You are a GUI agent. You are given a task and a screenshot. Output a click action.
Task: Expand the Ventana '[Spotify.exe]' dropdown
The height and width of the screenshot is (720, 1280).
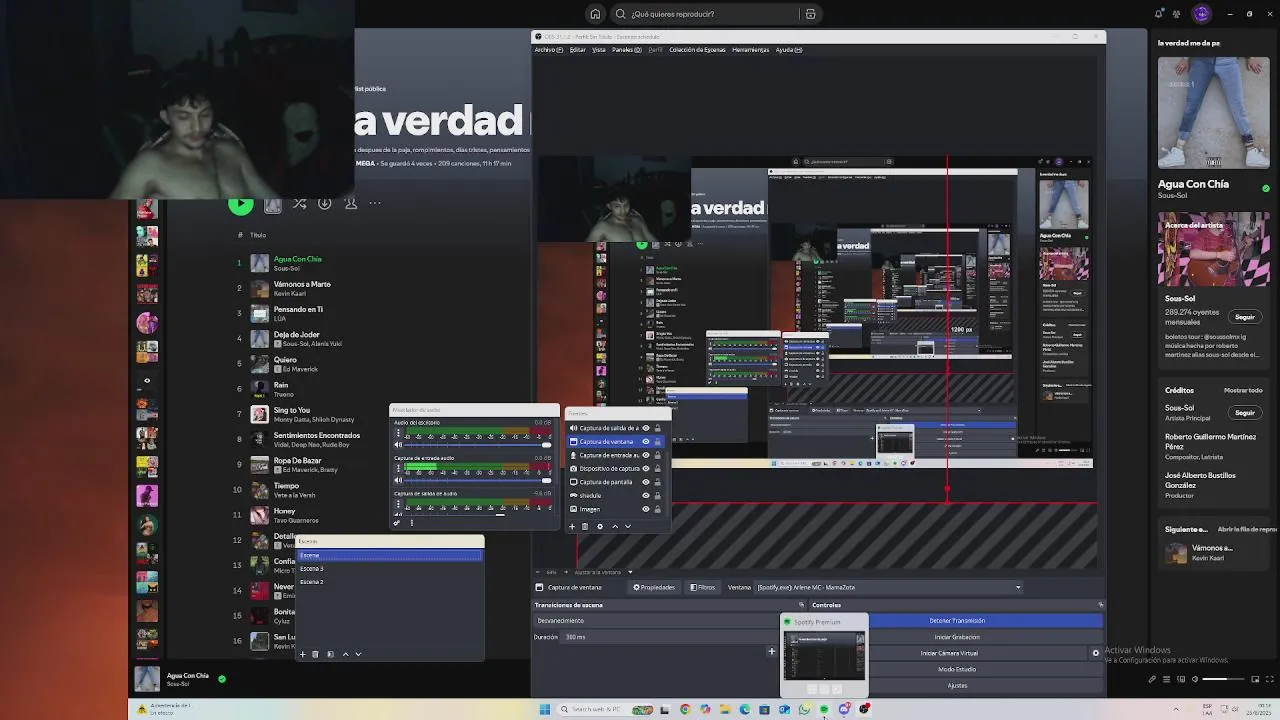pyautogui.click(x=889, y=587)
